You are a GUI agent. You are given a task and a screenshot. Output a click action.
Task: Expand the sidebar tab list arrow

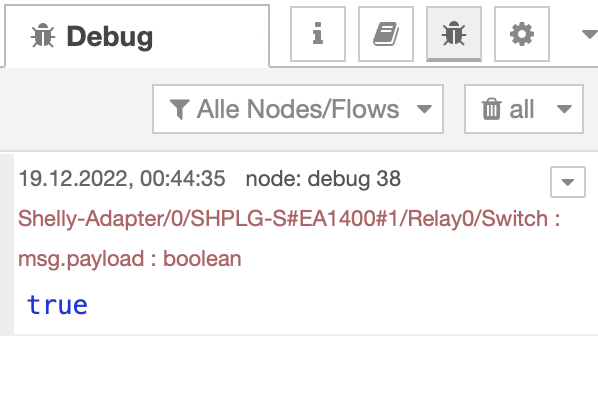(x=589, y=35)
